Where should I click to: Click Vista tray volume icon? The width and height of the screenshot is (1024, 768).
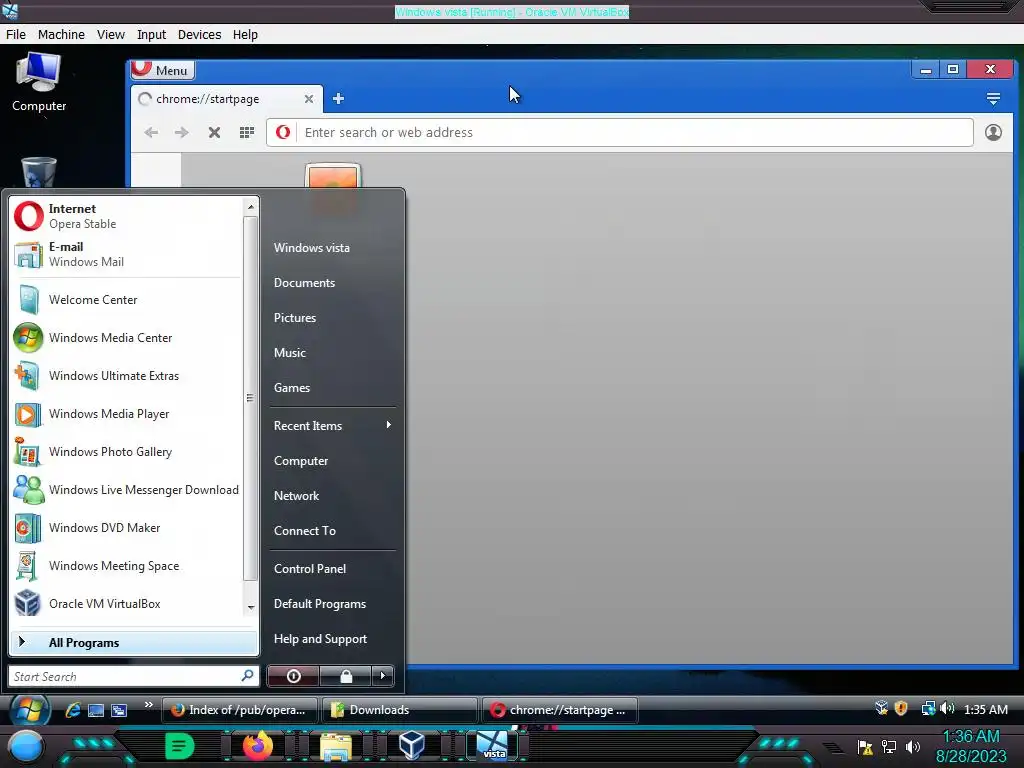click(948, 709)
